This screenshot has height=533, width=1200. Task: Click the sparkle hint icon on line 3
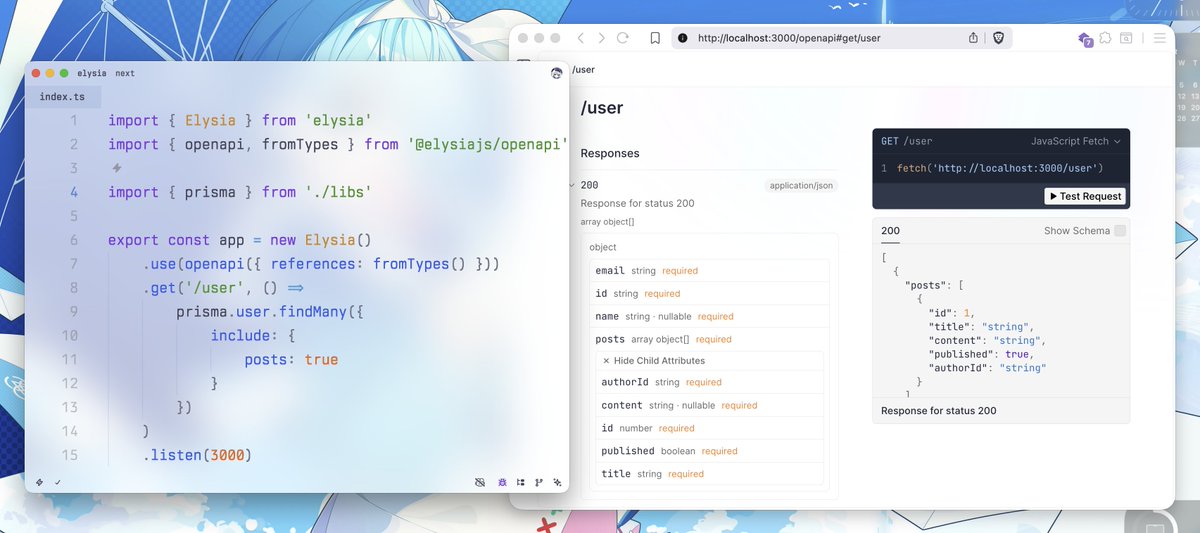117,168
